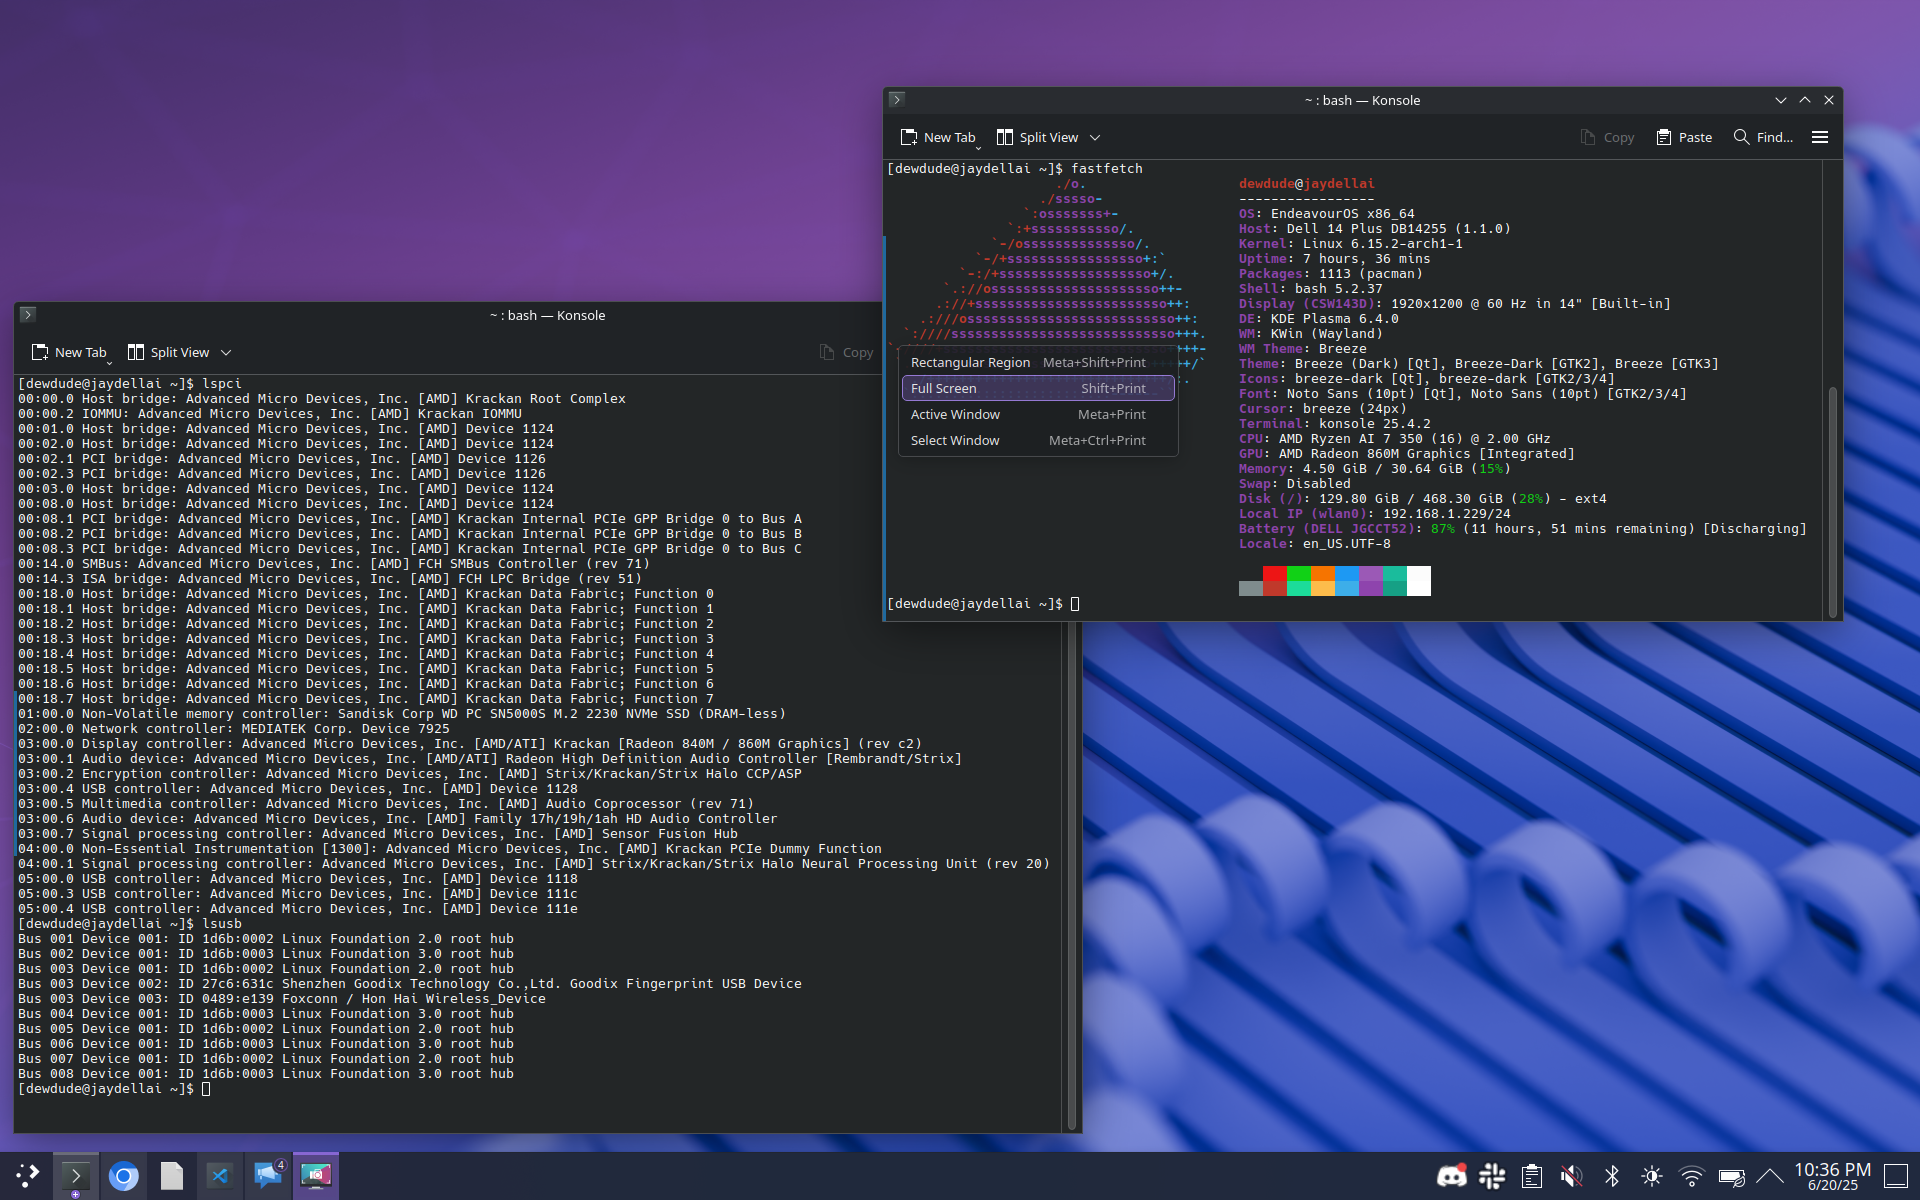
Task: Click the 'Neural Processing Unit (rev 20)' line
Action: coord(534,864)
